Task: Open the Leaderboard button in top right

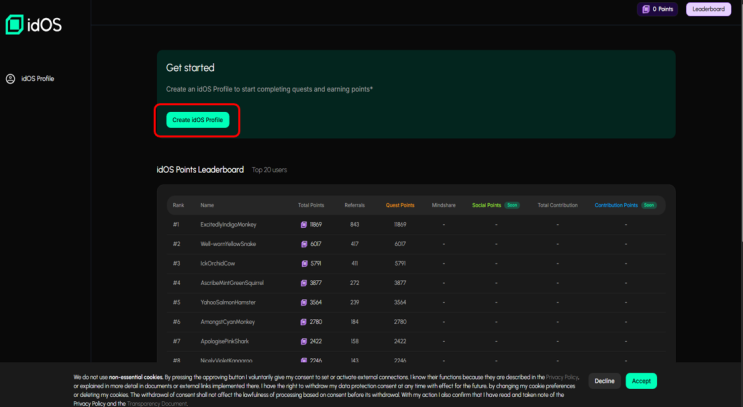Action: [x=708, y=9]
